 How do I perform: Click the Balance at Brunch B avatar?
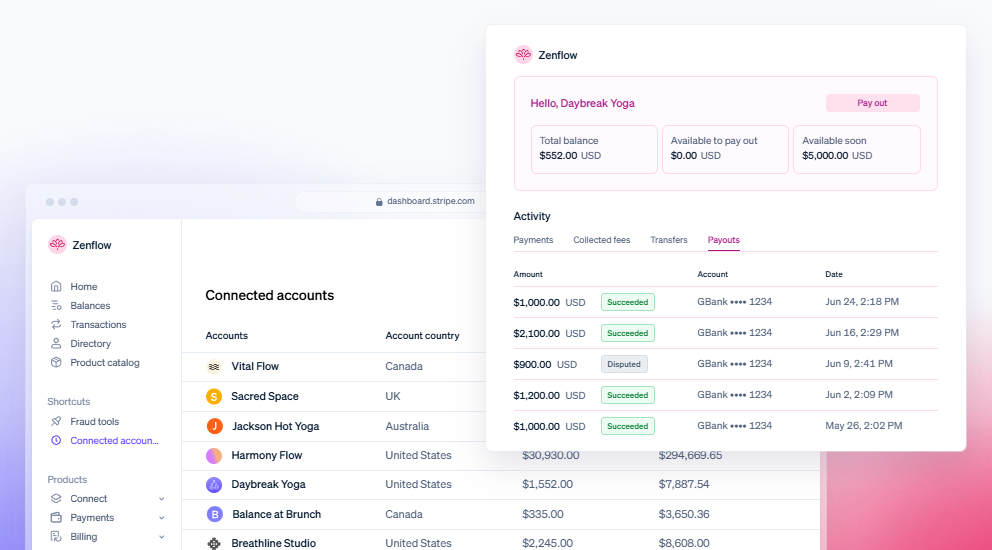[214, 514]
